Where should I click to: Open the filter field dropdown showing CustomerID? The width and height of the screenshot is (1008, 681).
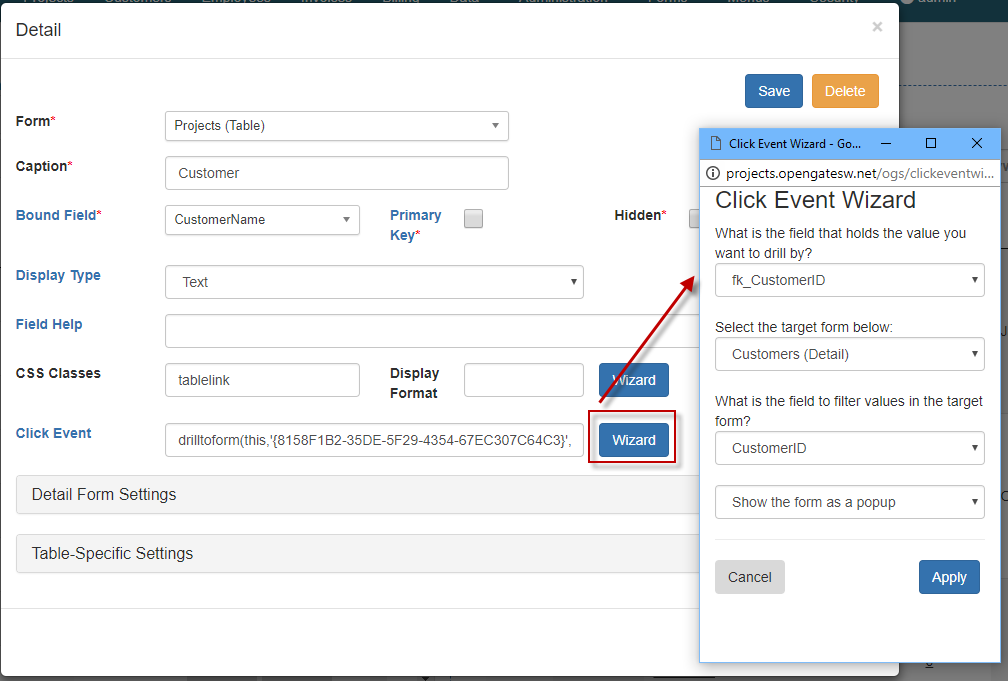pos(849,448)
